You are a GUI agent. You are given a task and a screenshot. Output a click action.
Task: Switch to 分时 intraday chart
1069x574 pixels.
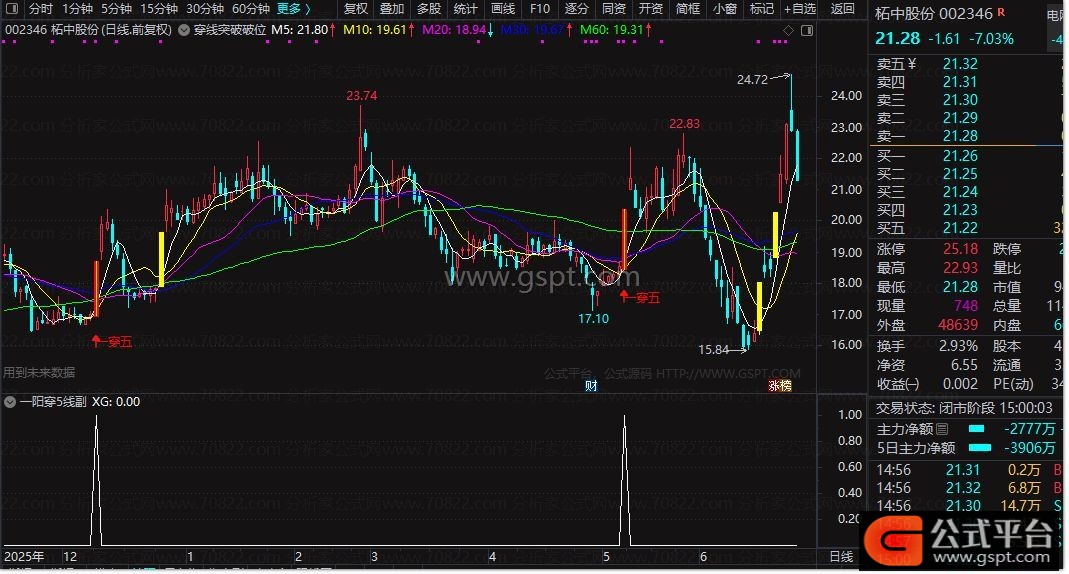(41, 9)
